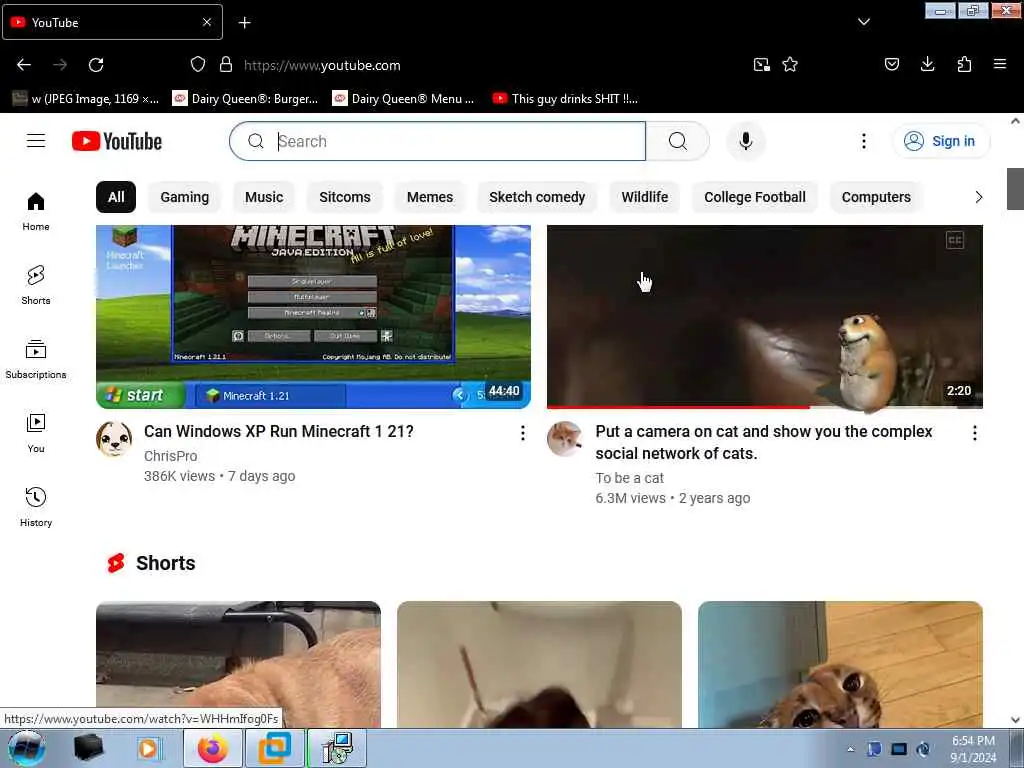Open the Windows Start orb
This screenshot has height=768, width=1024.
27,748
